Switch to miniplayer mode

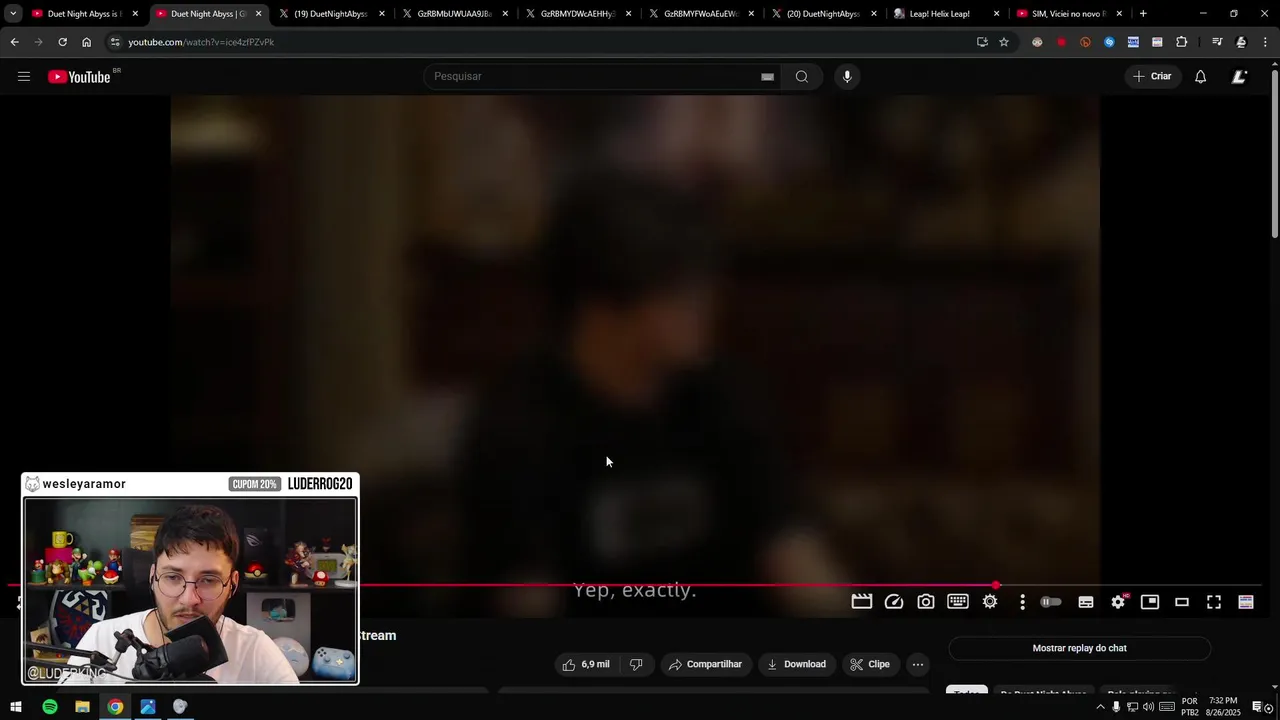(x=1150, y=602)
